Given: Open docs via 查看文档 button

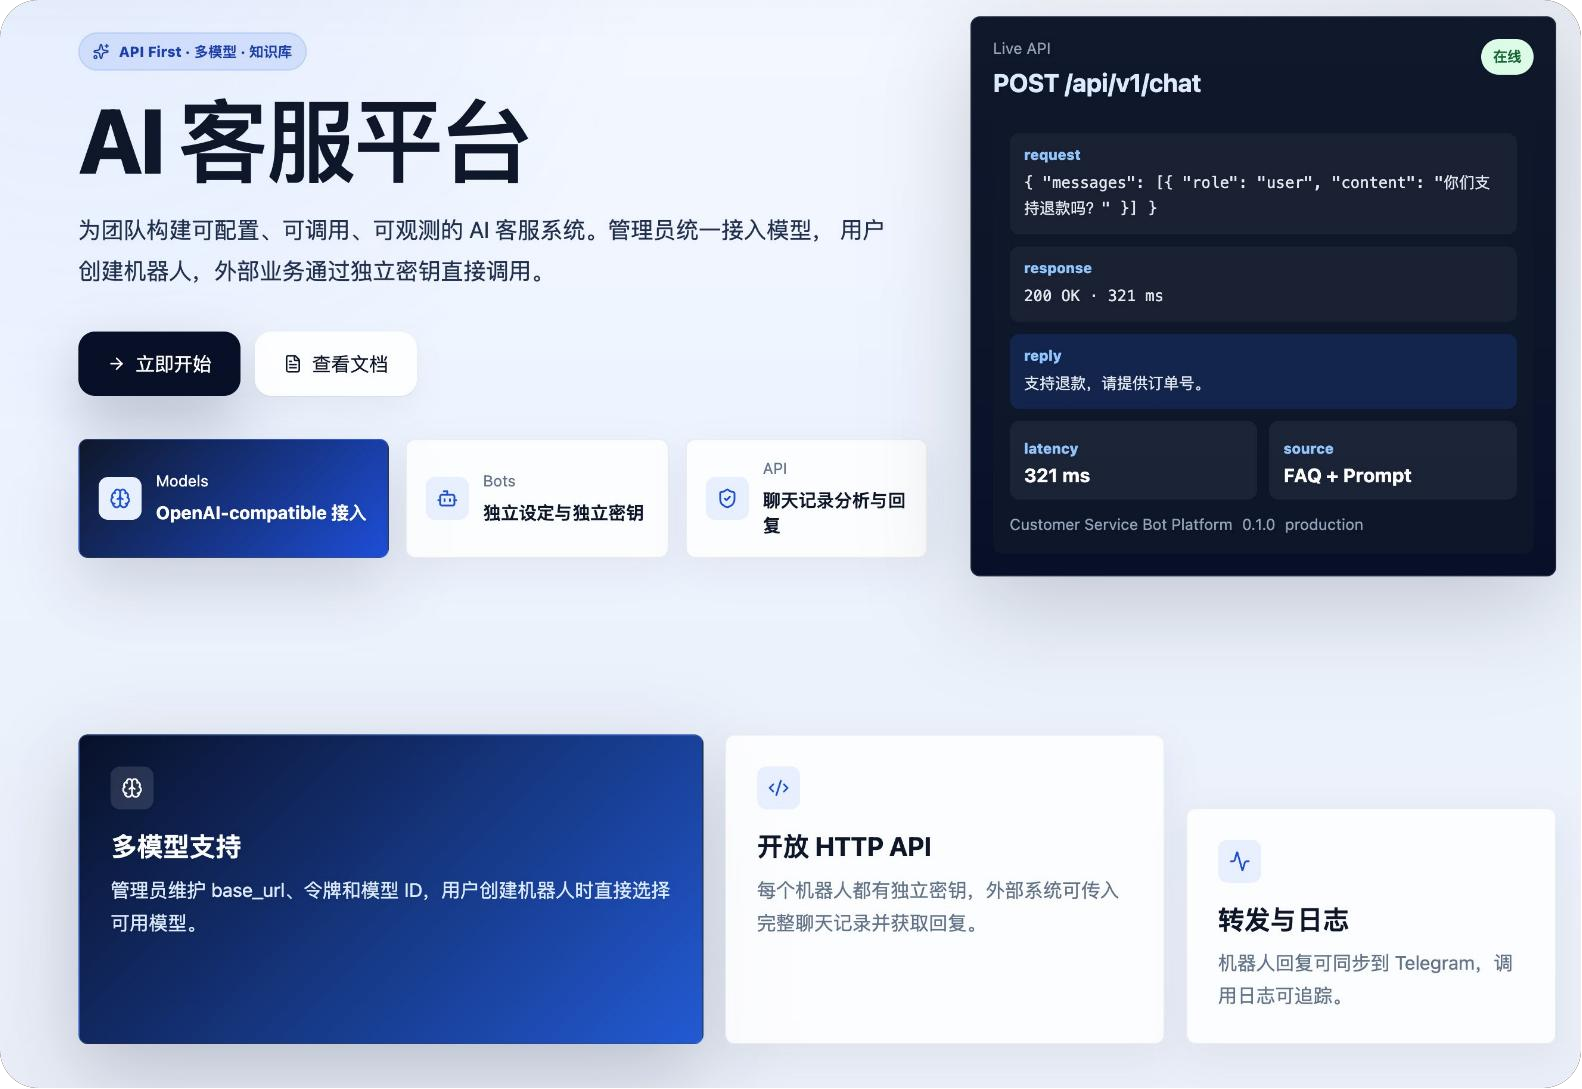Looking at the screenshot, I should point(336,364).
